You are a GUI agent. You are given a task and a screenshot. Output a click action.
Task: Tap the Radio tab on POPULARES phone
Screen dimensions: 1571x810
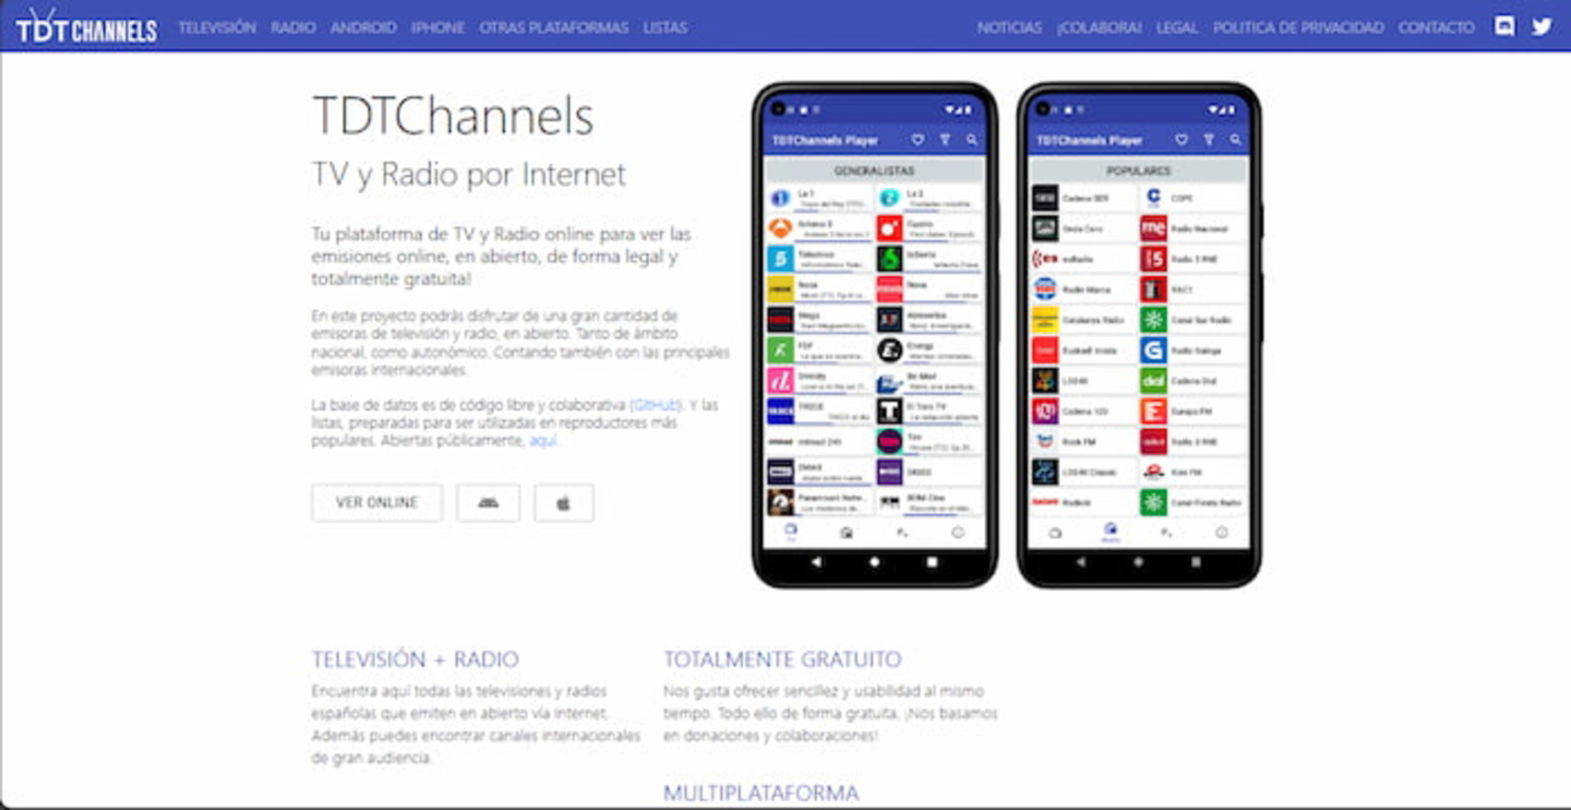(x=1110, y=532)
